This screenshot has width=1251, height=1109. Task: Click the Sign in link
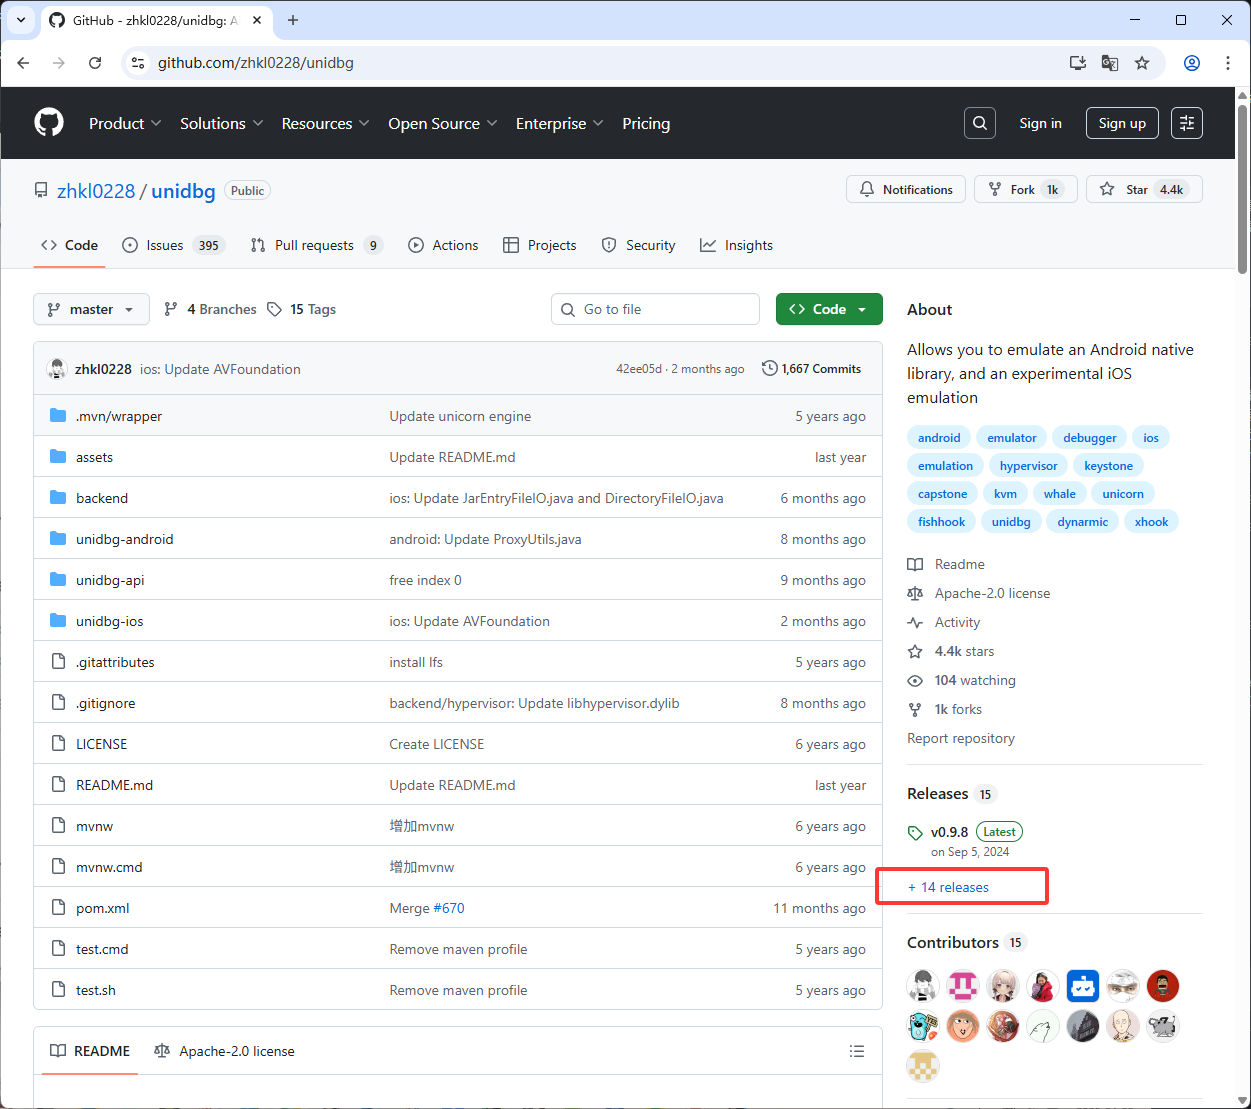pos(1040,123)
